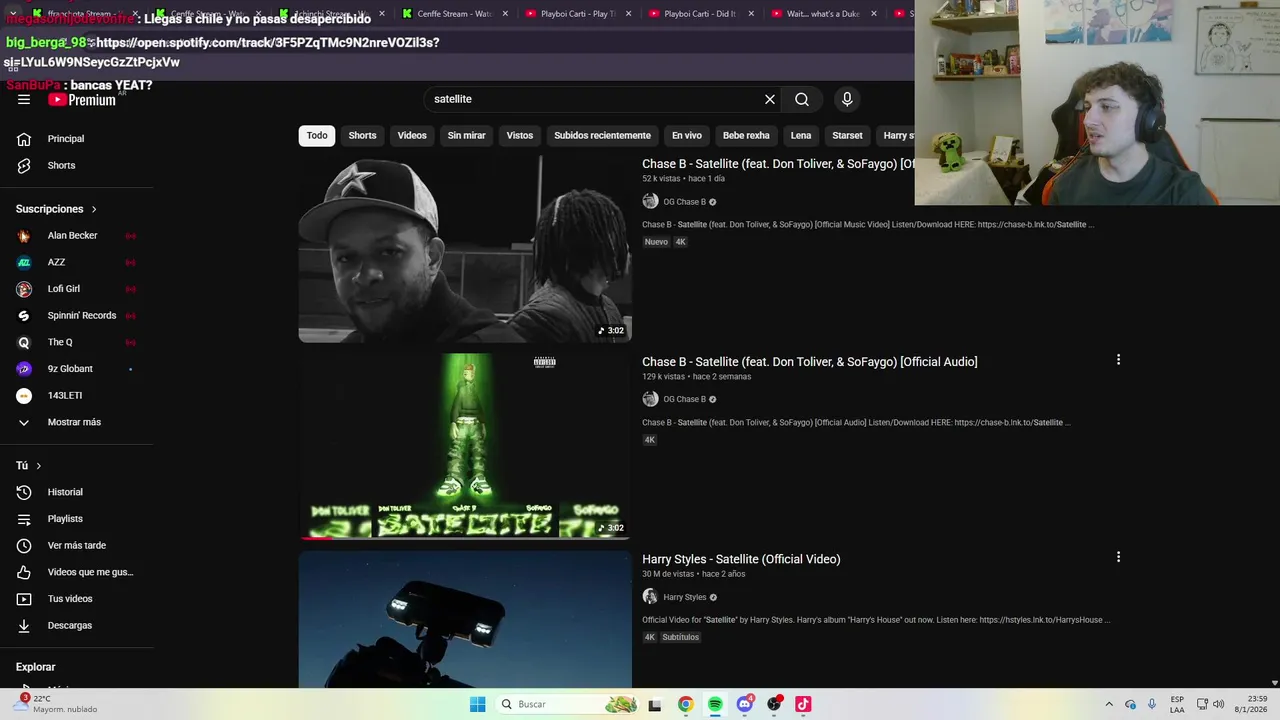Image resolution: width=1280 pixels, height=720 pixels.
Task: Select the Videos filter chip
Action: (x=412, y=136)
